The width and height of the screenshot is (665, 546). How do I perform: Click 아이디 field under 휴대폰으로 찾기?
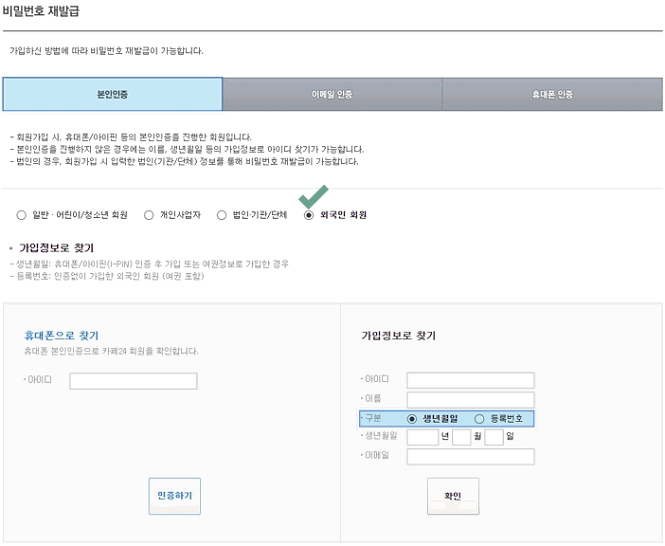tap(133, 381)
